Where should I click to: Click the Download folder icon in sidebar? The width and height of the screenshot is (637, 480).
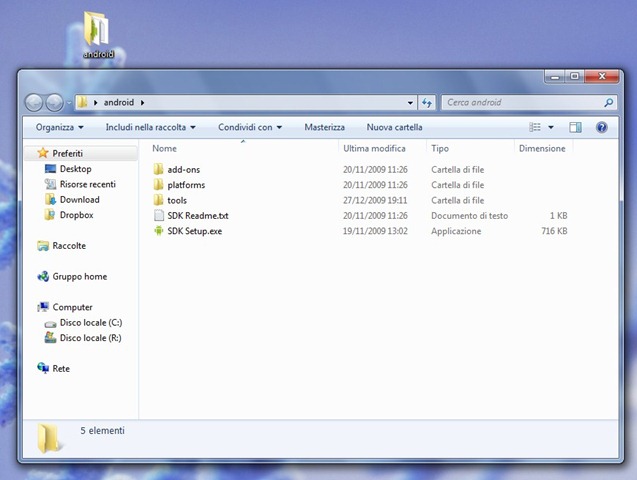50,199
